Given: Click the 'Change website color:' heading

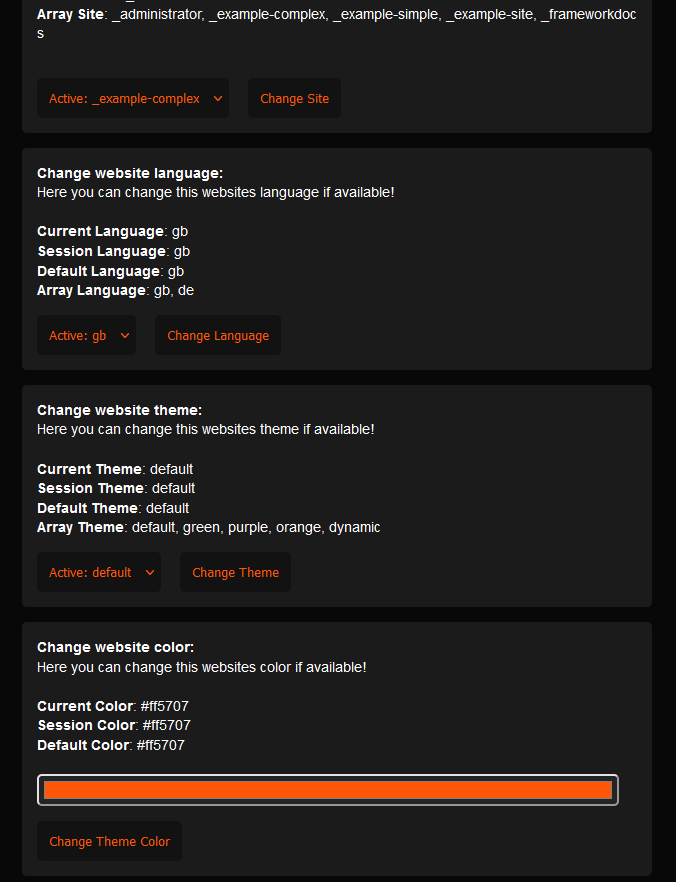Looking at the screenshot, I should tap(116, 647).
